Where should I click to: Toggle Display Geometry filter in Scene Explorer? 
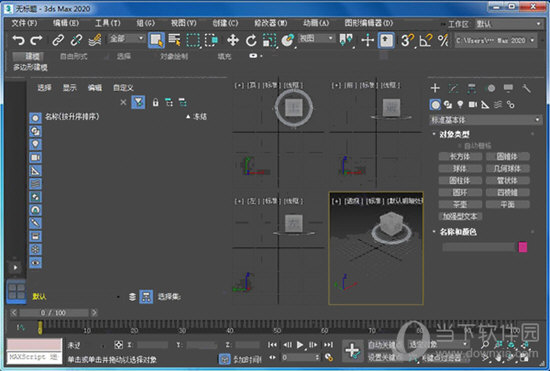35,118
